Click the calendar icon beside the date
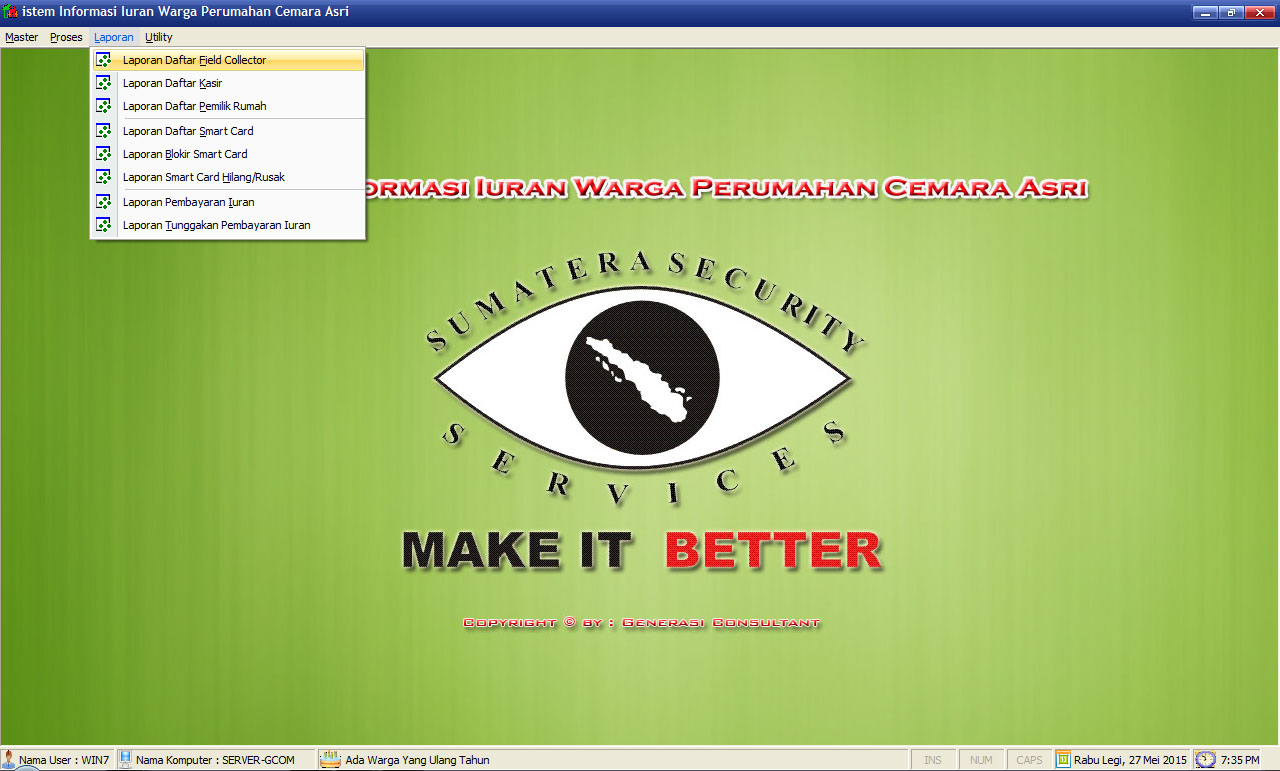Viewport: 1280px width, 771px height. [1063, 760]
